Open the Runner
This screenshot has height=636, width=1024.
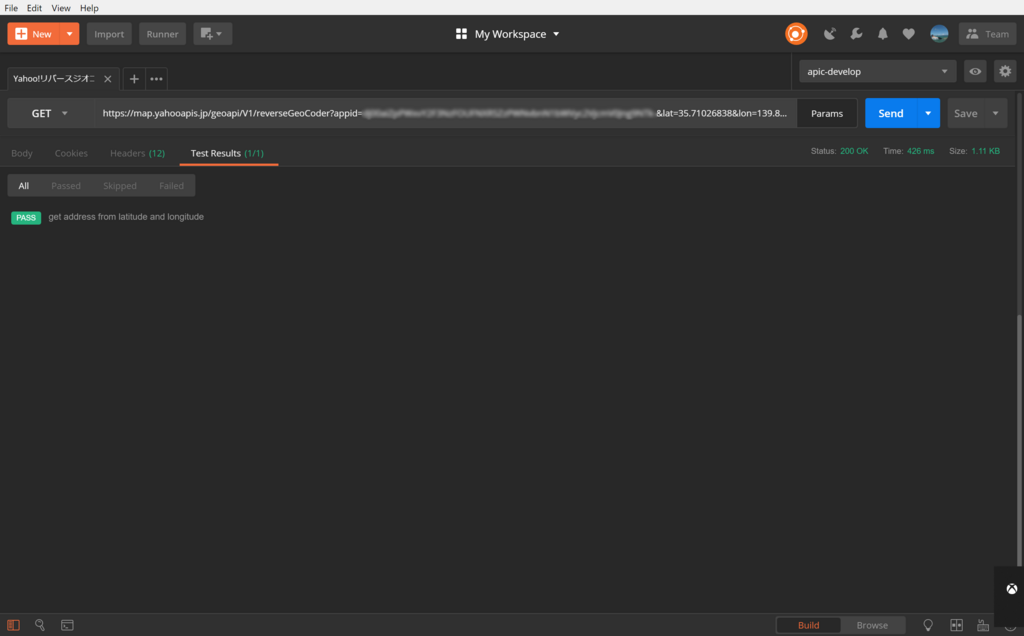click(162, 34)
